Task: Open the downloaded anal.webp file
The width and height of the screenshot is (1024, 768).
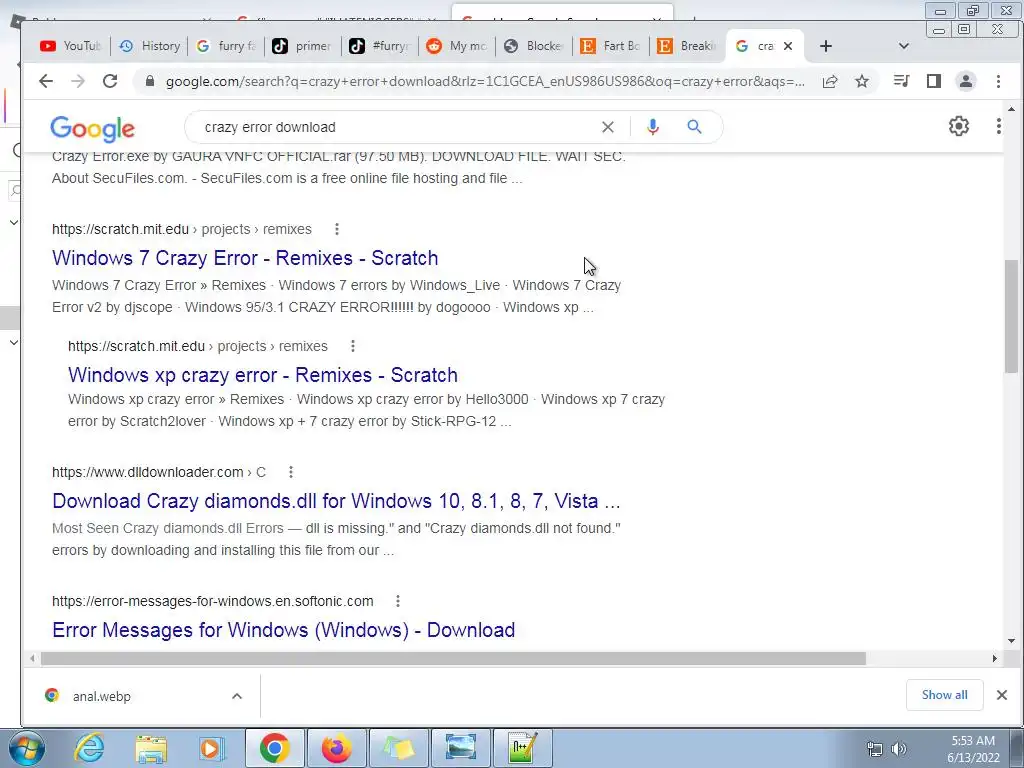Action: click(x=102, y=696)
